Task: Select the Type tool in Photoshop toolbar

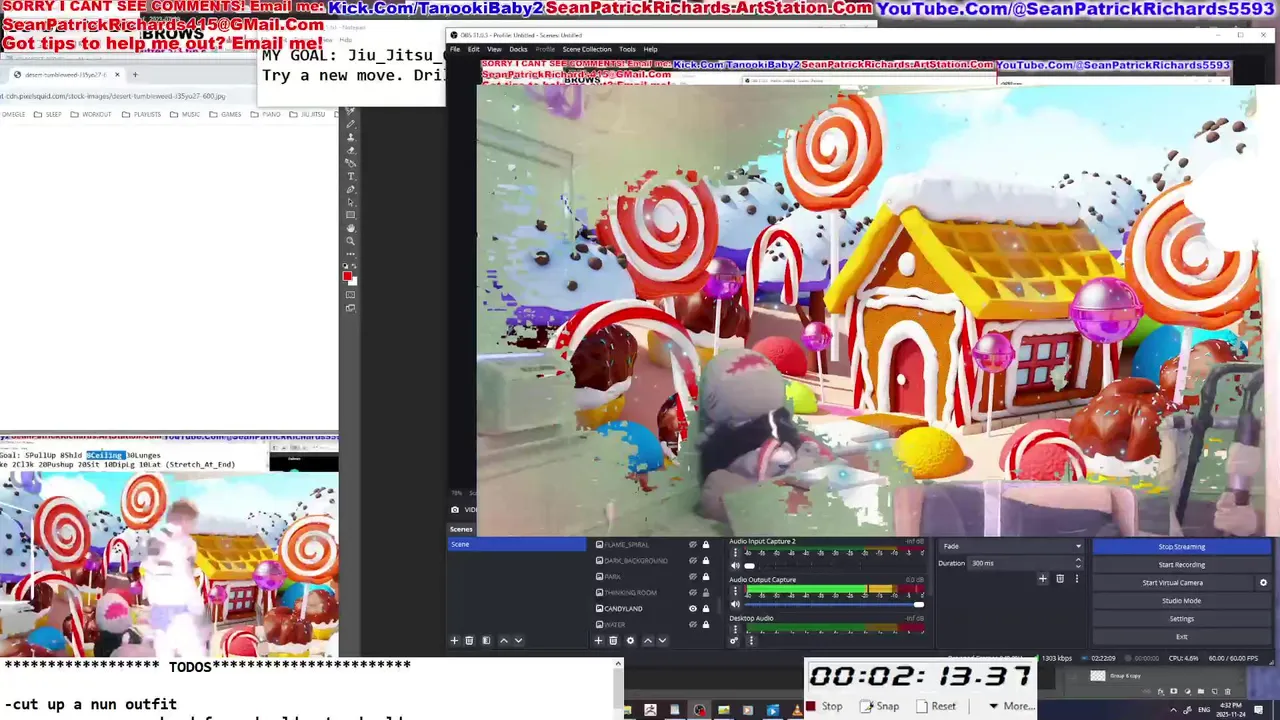Action: tap(350, 176)
